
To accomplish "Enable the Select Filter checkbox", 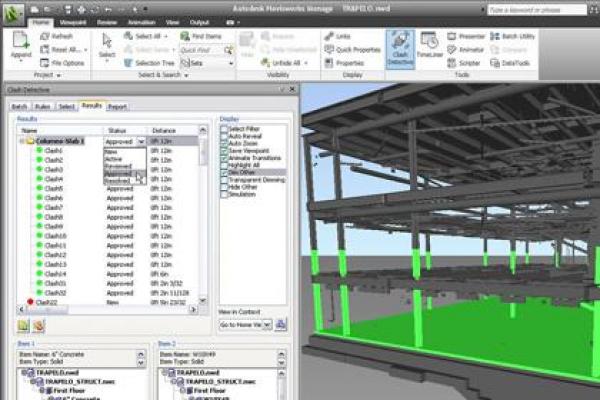I will tap(224, 129).
